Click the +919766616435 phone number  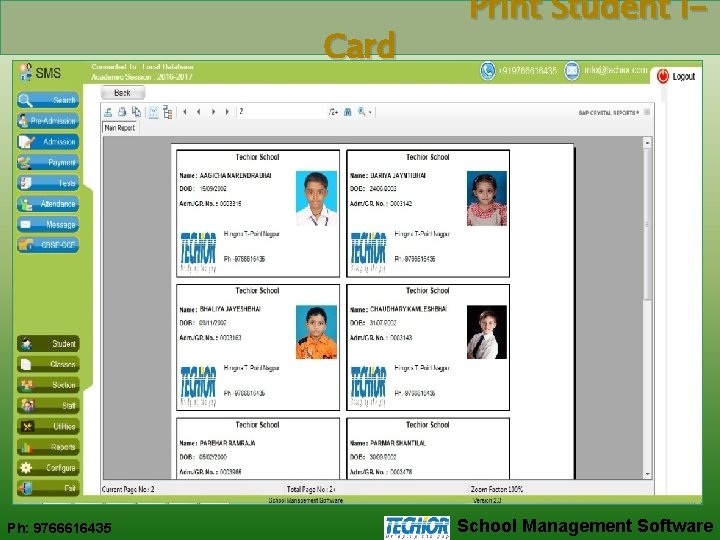pos(528,71)
